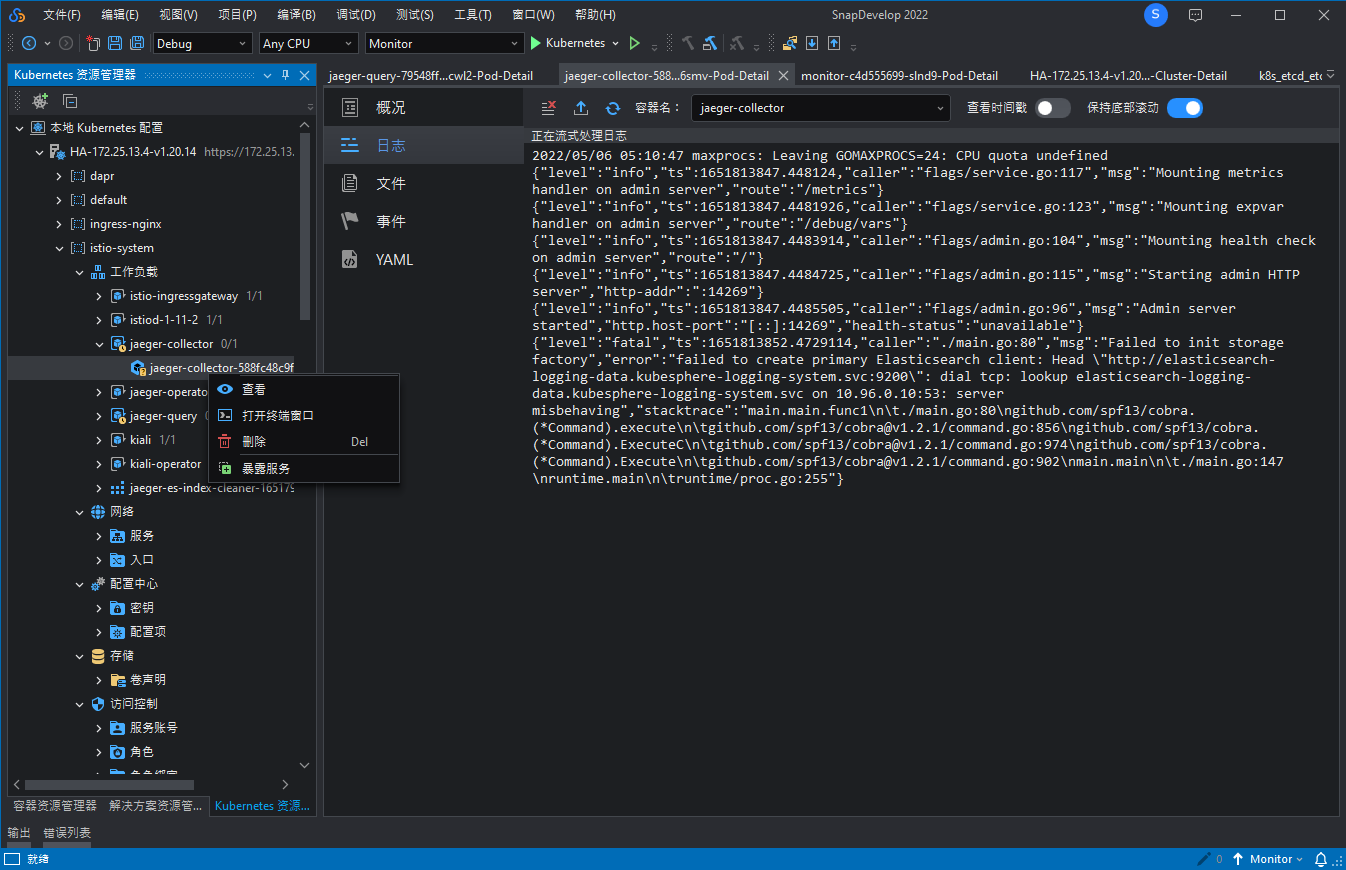Open the 概况 overview section
Image resolution: width=1346 pixels, height=870 pixels.
424,108
